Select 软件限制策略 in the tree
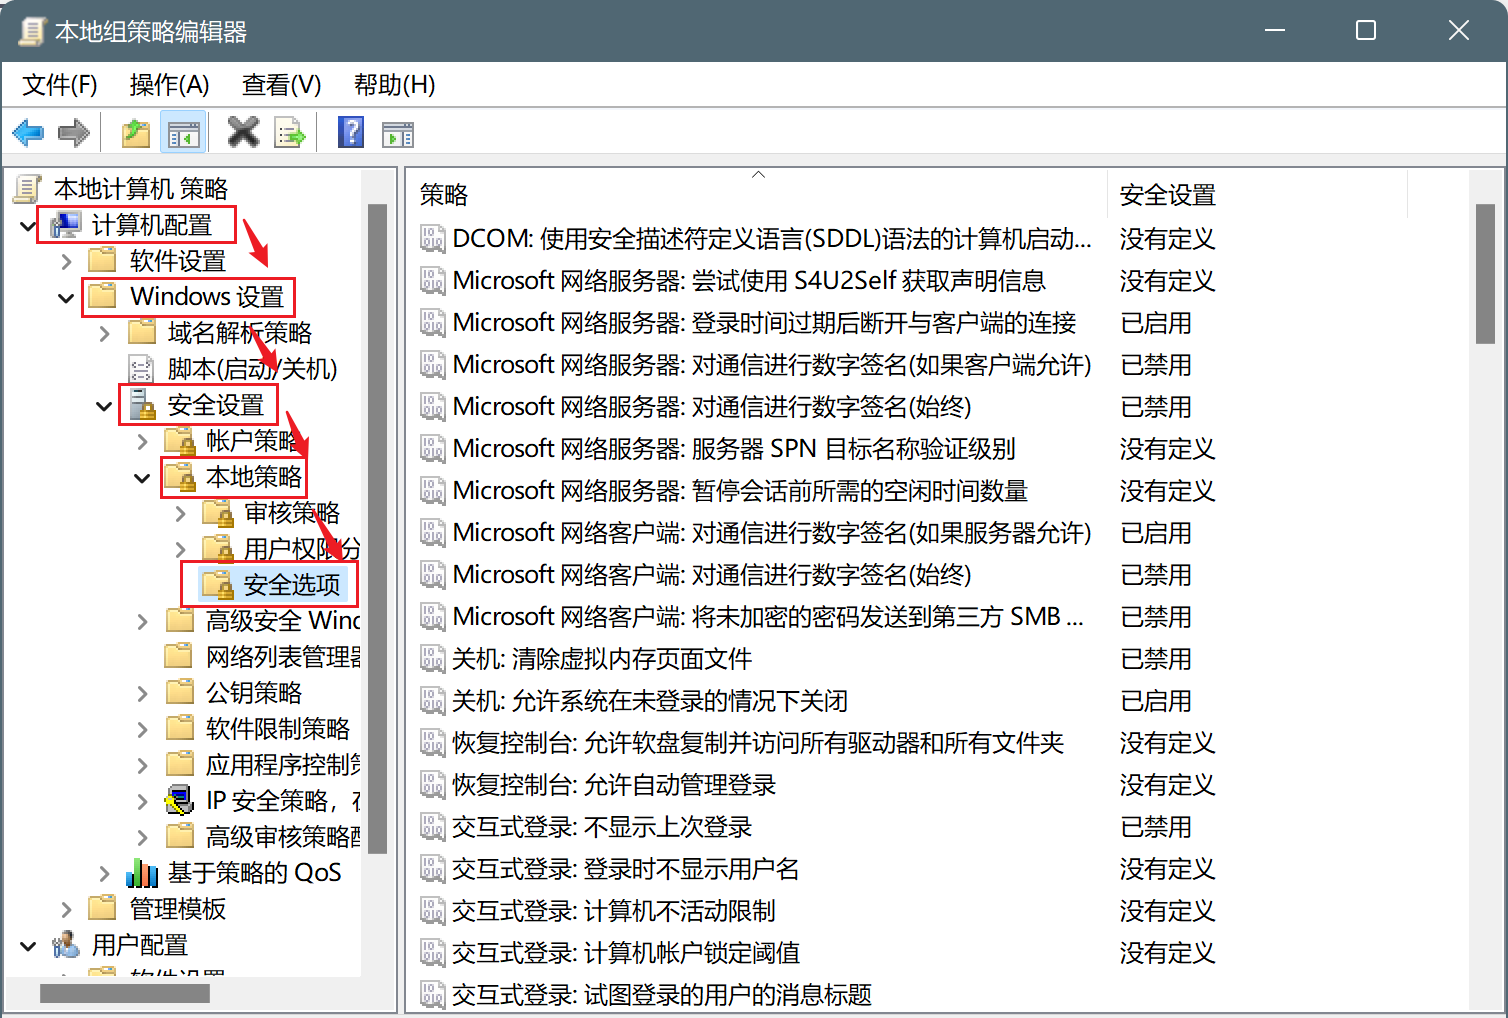This screenshot has height=1018, width=1508. (x=278, y=729)
